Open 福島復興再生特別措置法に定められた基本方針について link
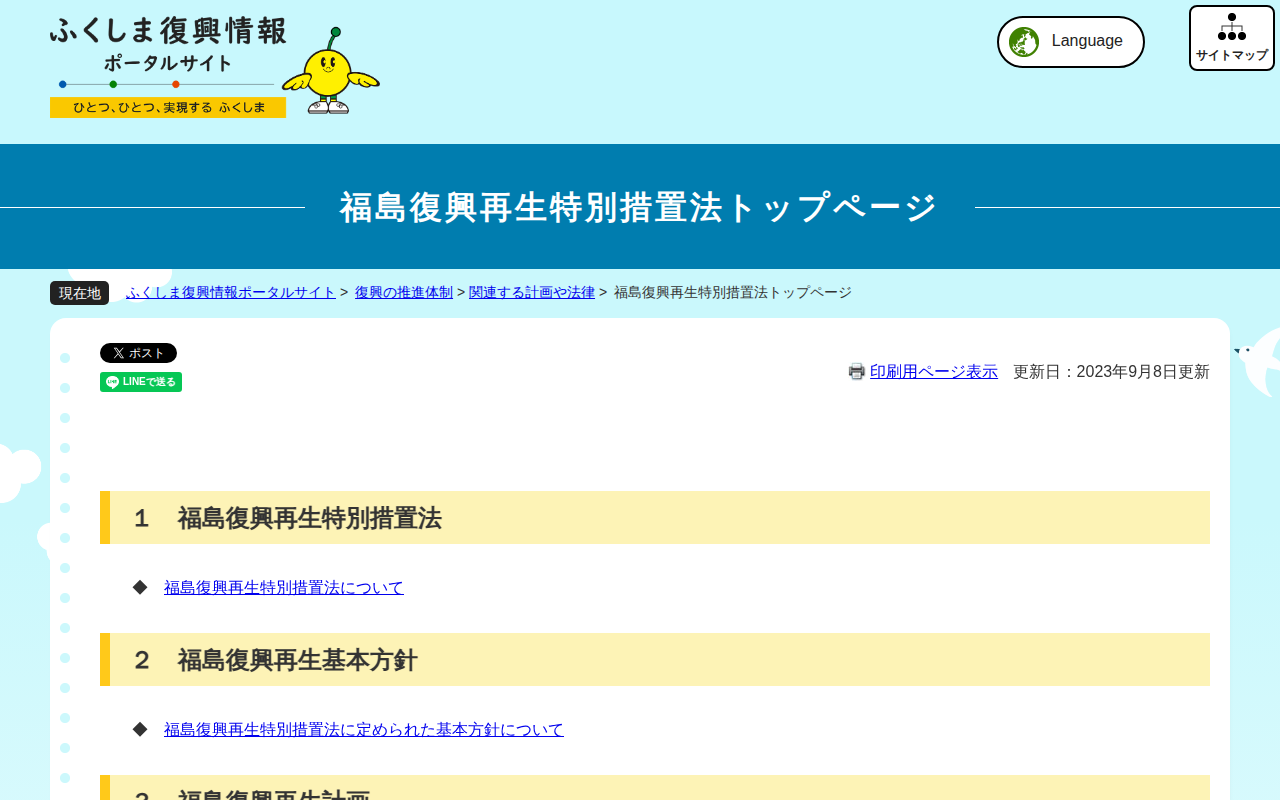 (364, 730)
